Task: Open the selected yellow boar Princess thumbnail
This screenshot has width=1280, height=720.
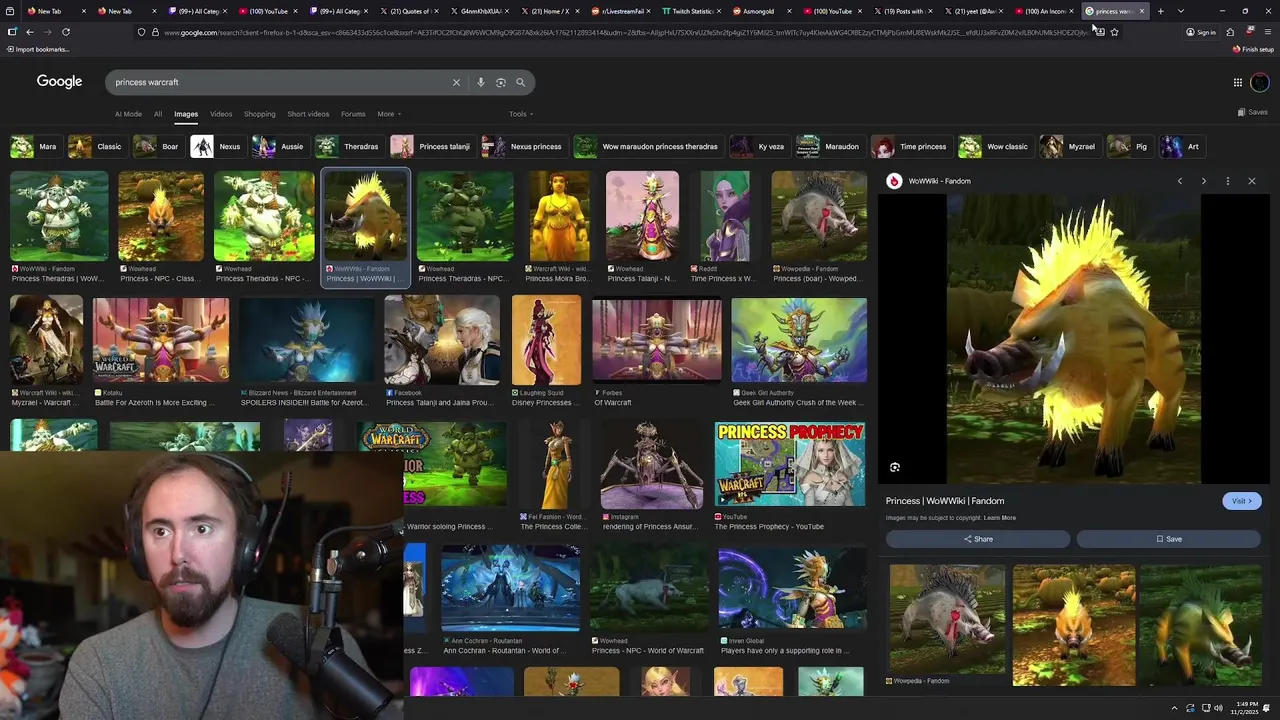Action: pyautogui.click(x=365, y=216)
